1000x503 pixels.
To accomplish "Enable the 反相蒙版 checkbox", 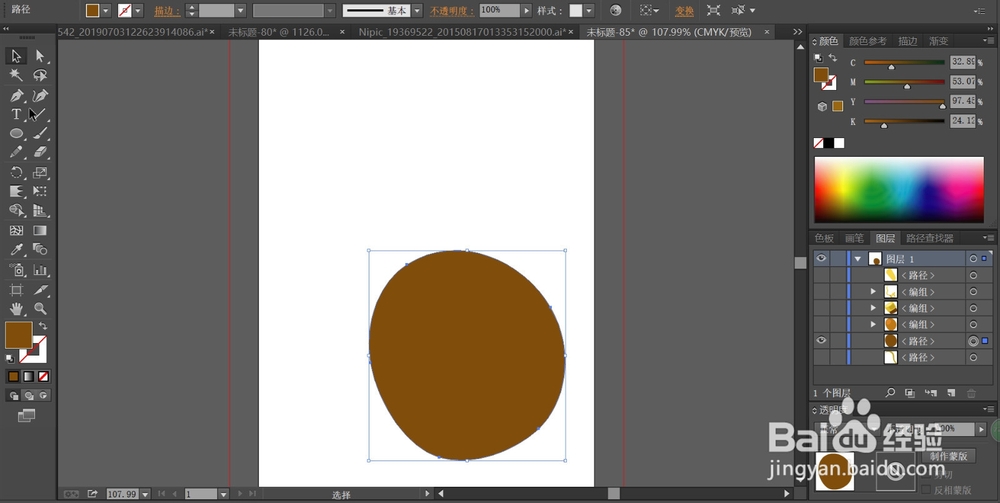I will coord(927,490).
